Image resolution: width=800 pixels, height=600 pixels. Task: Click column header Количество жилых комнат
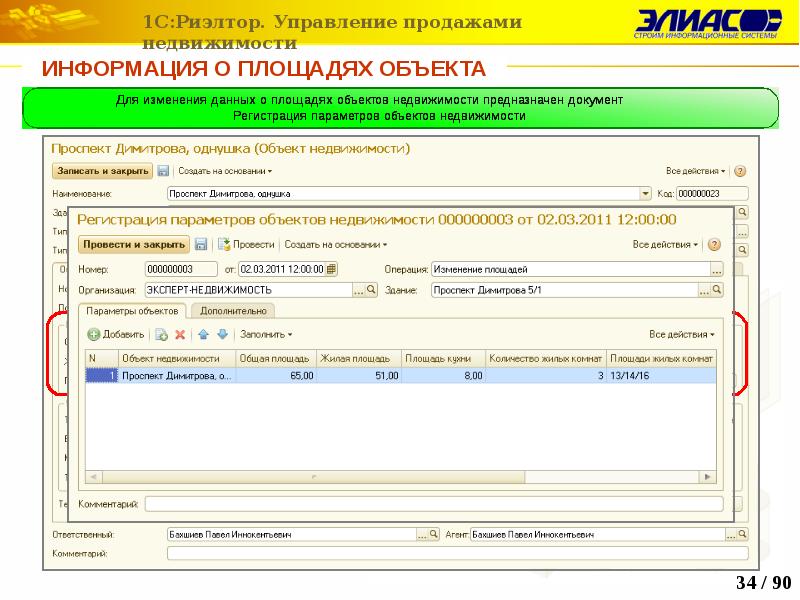(546, 359)
